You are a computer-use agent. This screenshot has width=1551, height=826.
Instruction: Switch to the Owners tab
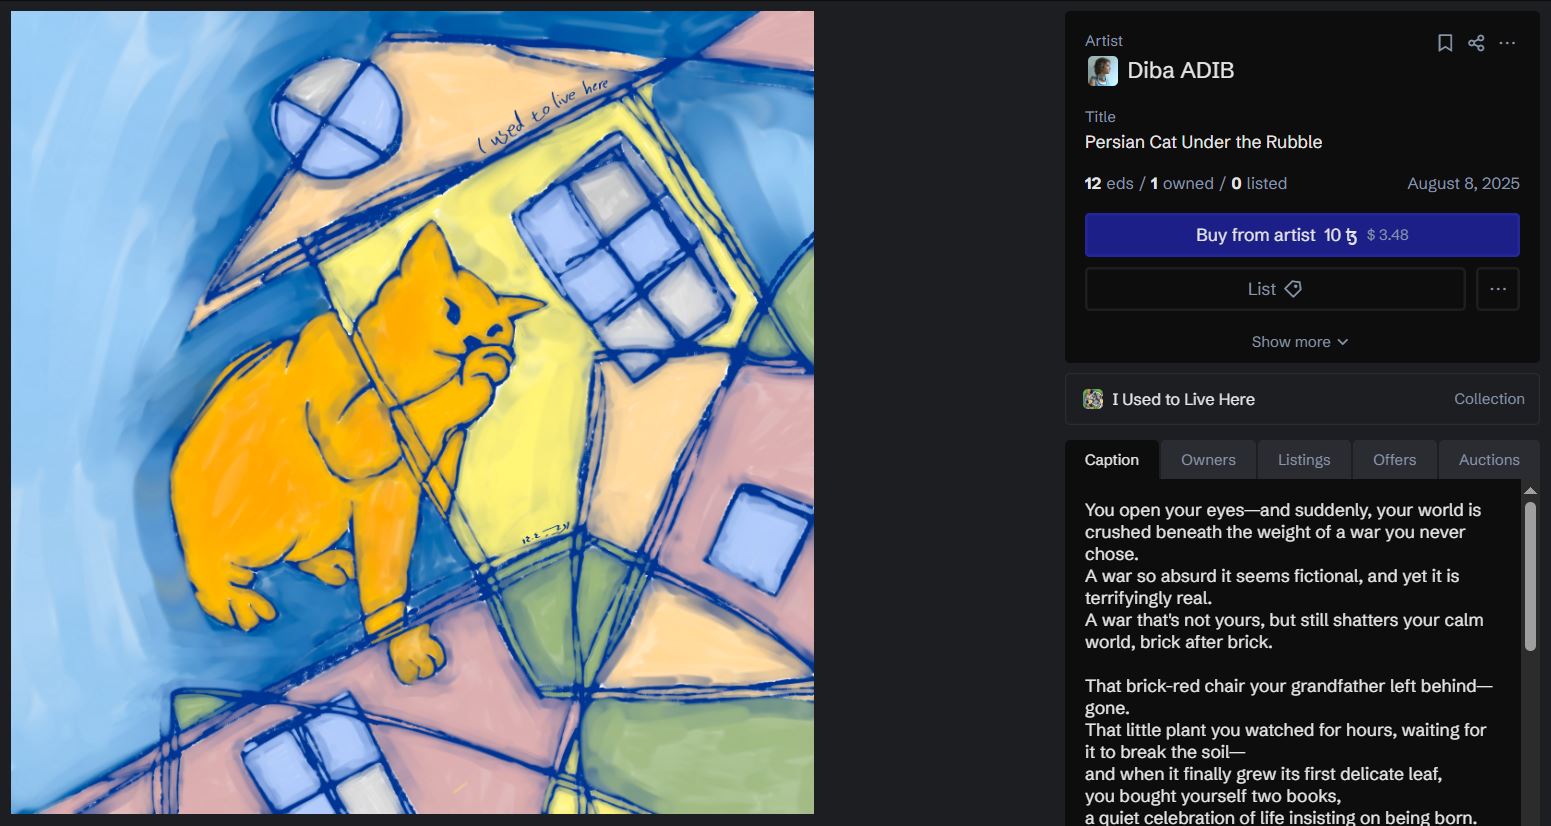(x=1208, y=460)
